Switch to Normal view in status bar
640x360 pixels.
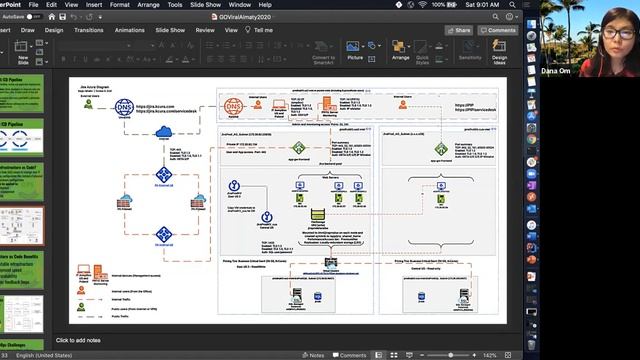pos(379,355)
